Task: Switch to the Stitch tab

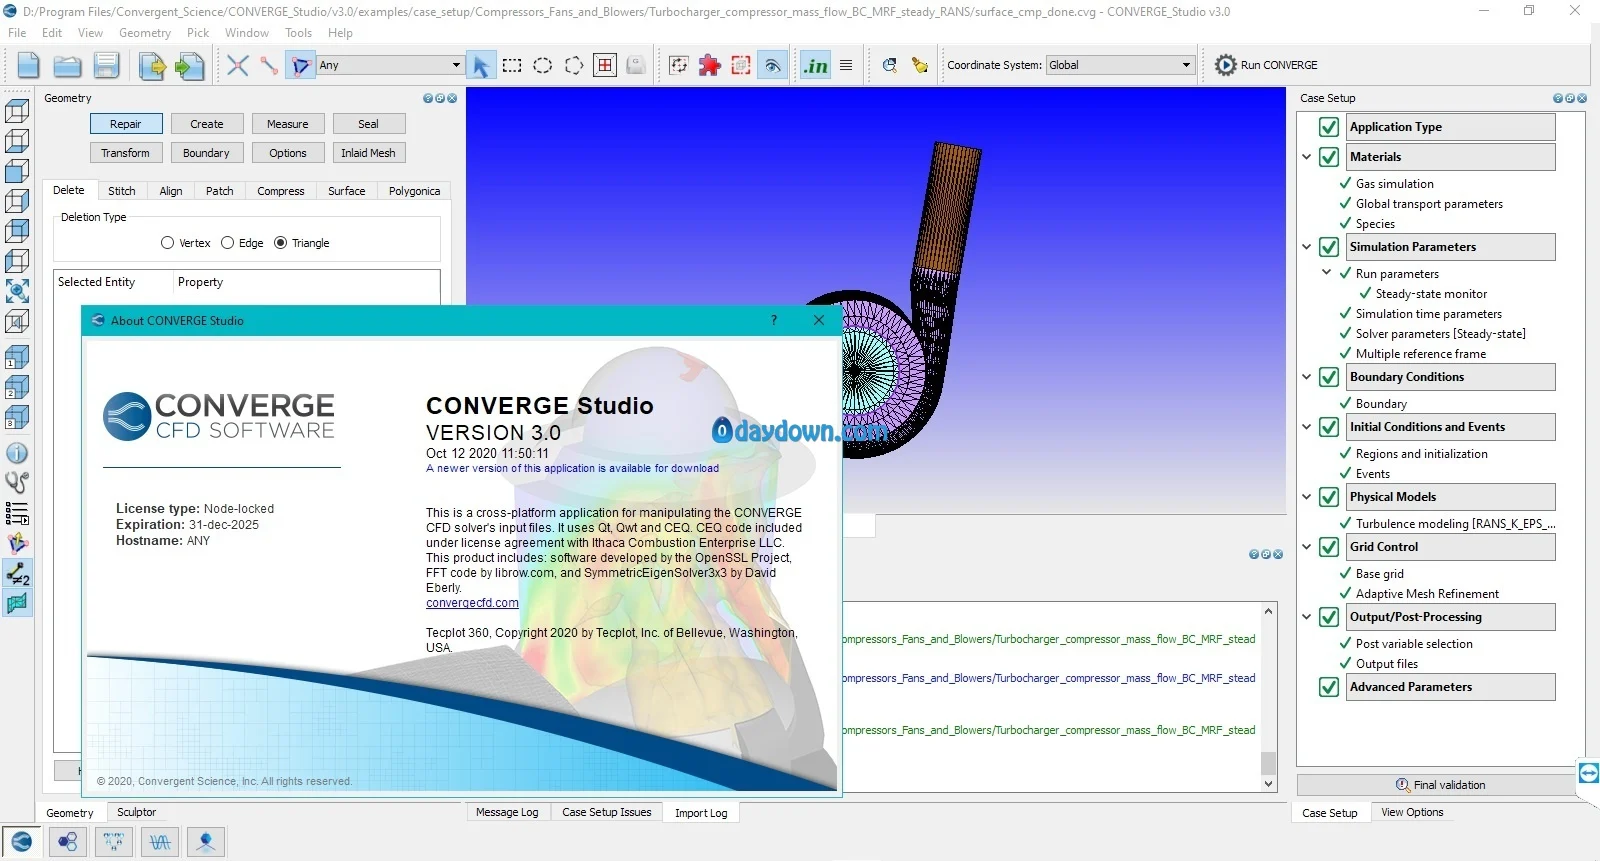Action: 122,191
